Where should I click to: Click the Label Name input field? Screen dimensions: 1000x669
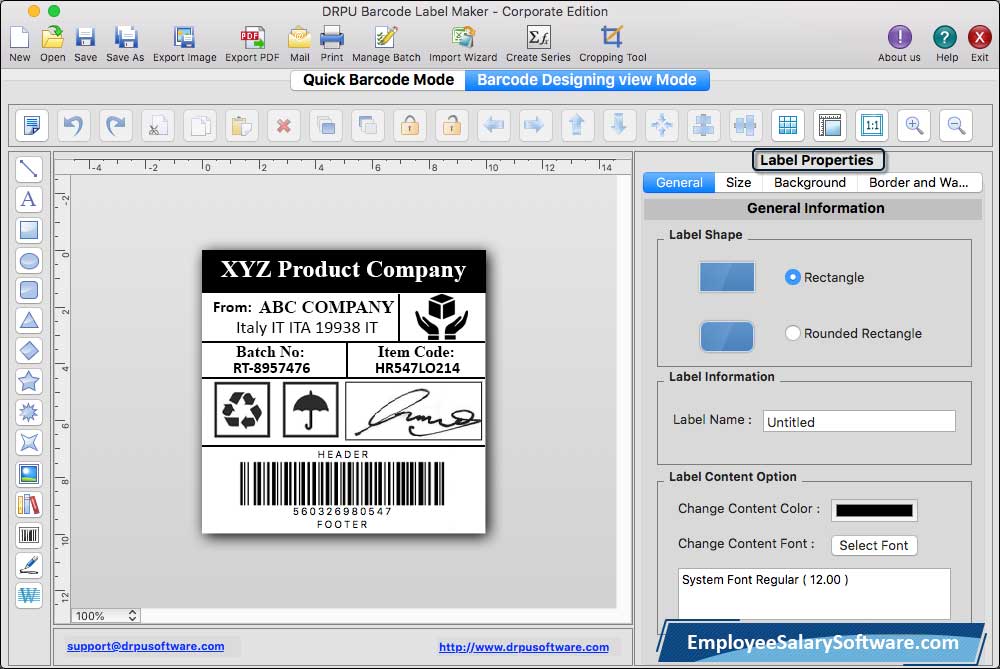pyautogui.click(x=859, y=422)
